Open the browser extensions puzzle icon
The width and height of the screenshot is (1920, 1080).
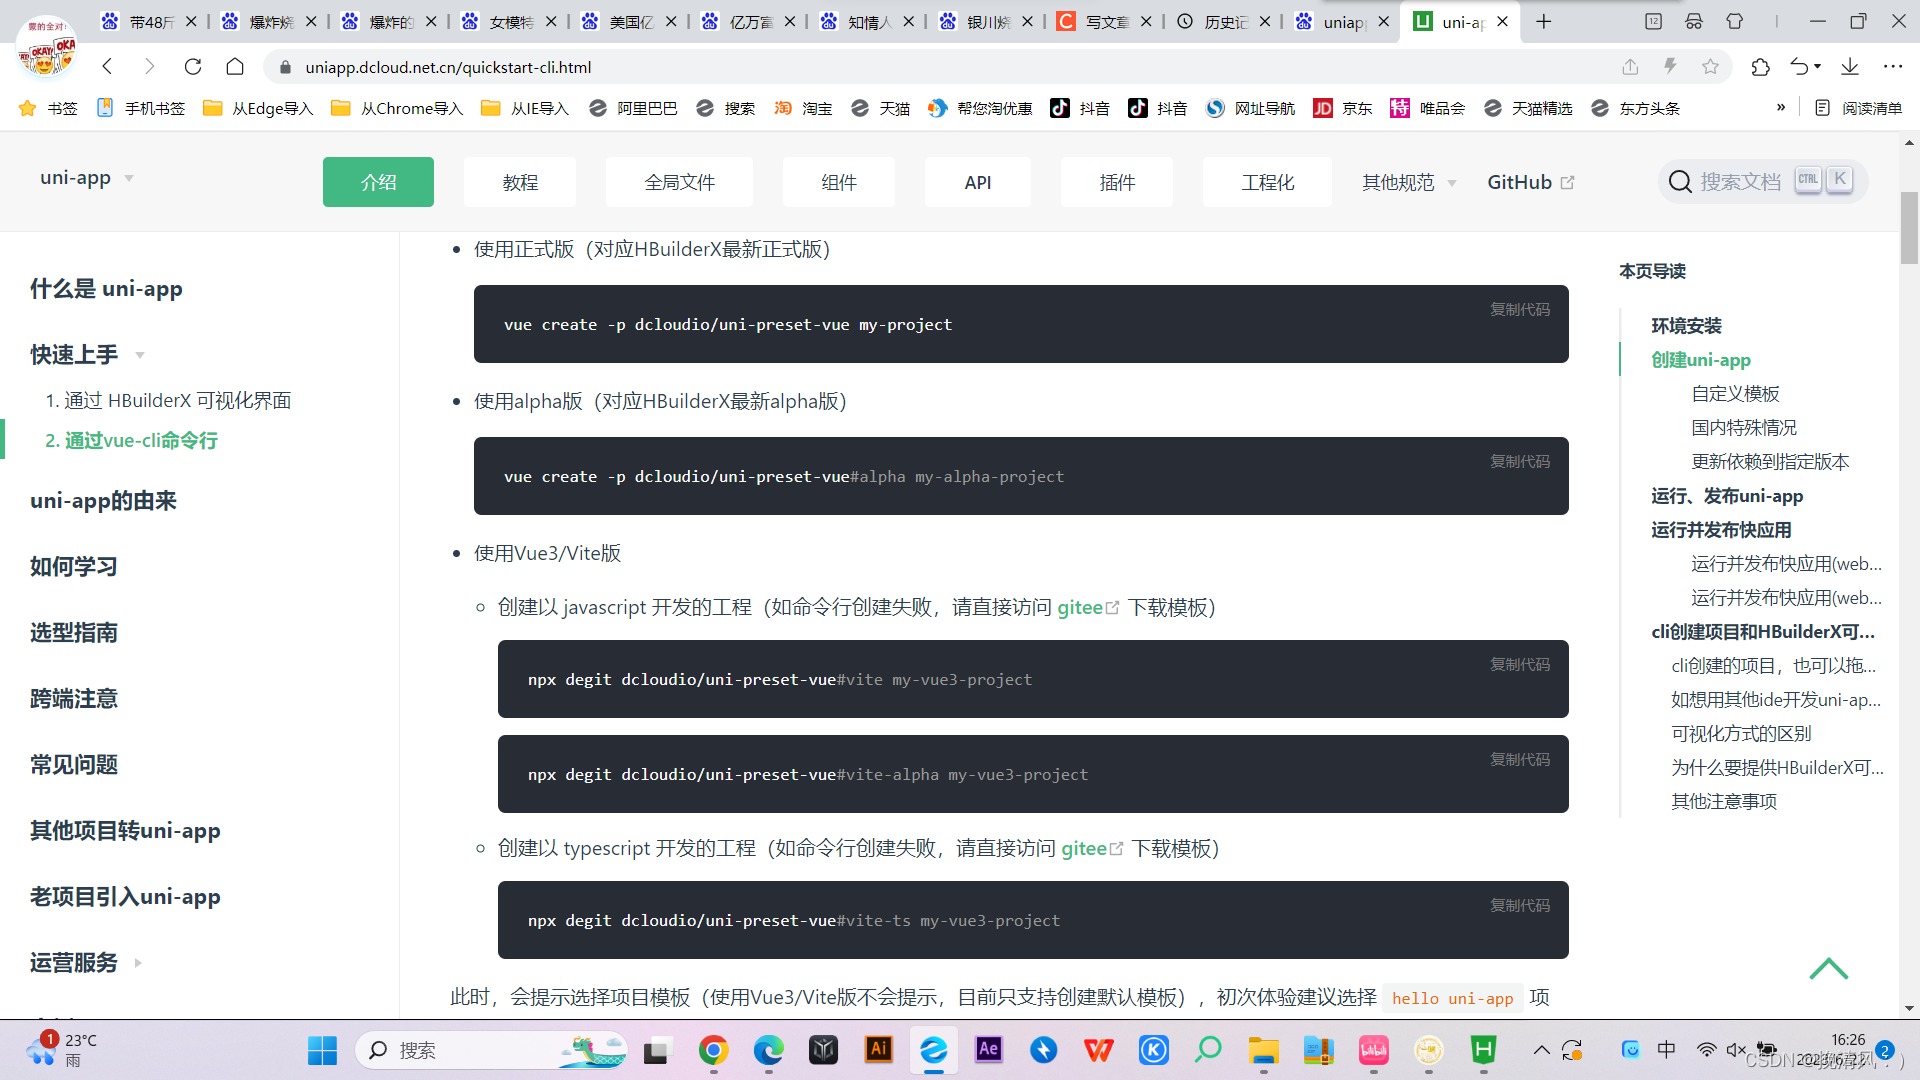[1760, 67]
